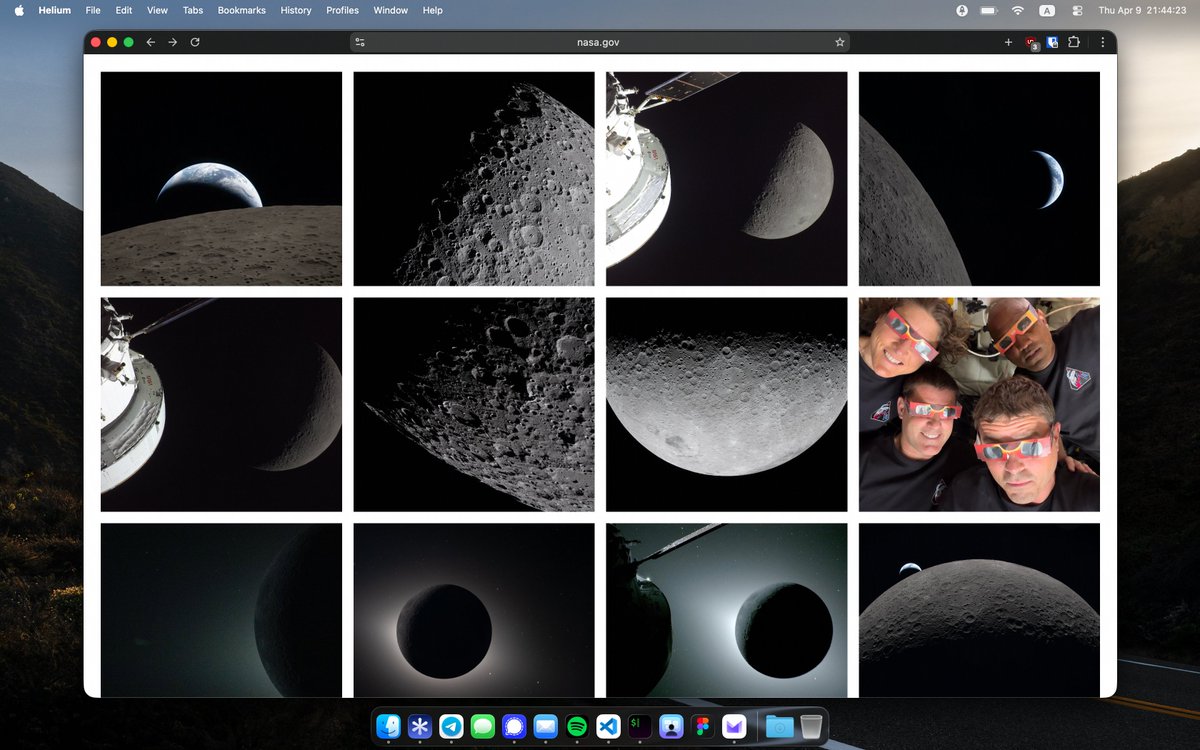Open the crew wearing eclipse glasses photo
Viewport: 1200px width, 750px height.
pyautogui.click(x=979, y=405)
